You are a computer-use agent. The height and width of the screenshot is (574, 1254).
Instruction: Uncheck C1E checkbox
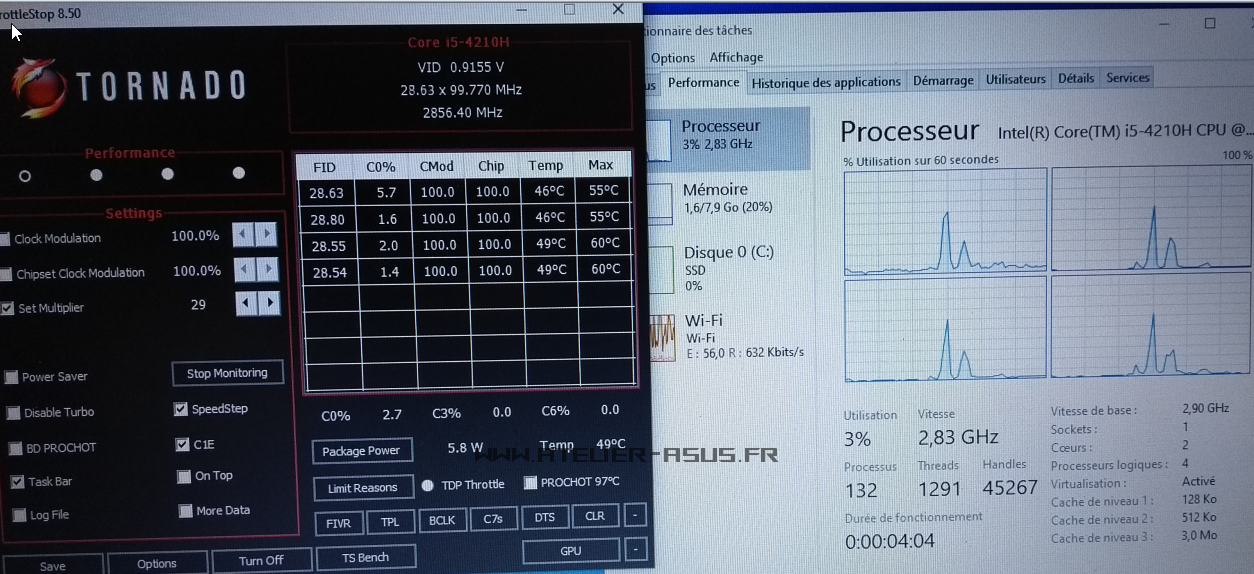point(182,444)
